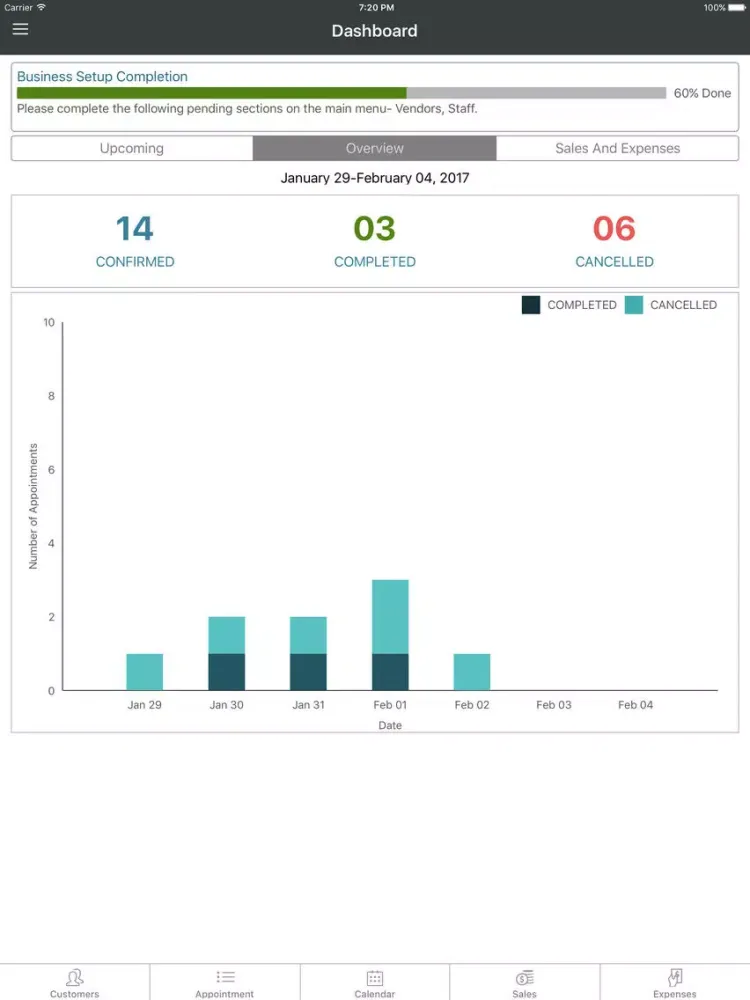Image resolution: width=750 pixels, height=1000 pixels.
Task: Open the Appointment list icon
Action: (x=225, y=977)
